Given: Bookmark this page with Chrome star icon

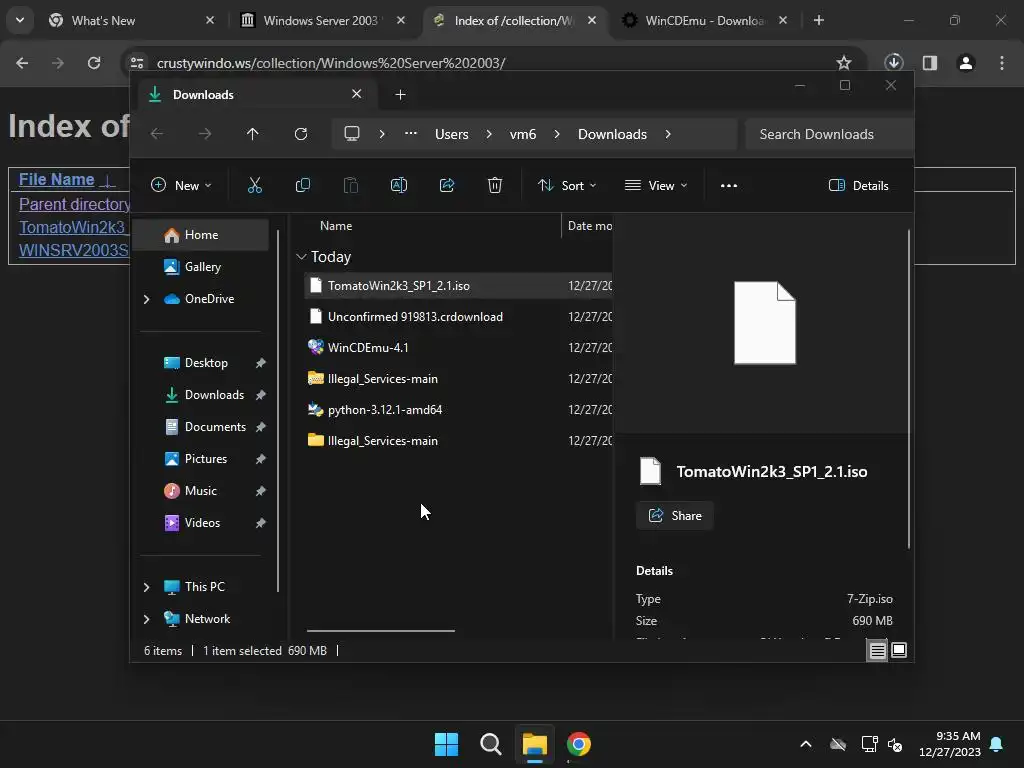Looking at the screenshot, I should 844,63.
